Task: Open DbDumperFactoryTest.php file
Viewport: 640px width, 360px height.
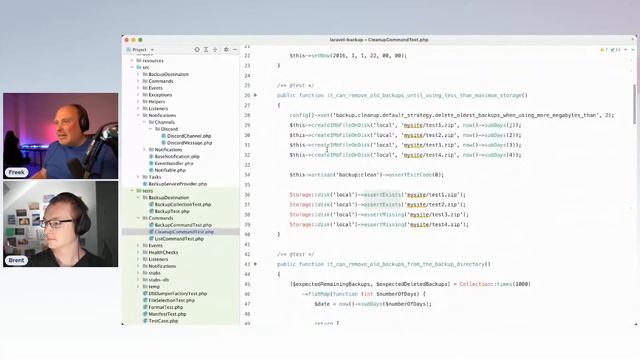Action: (177, 293)
